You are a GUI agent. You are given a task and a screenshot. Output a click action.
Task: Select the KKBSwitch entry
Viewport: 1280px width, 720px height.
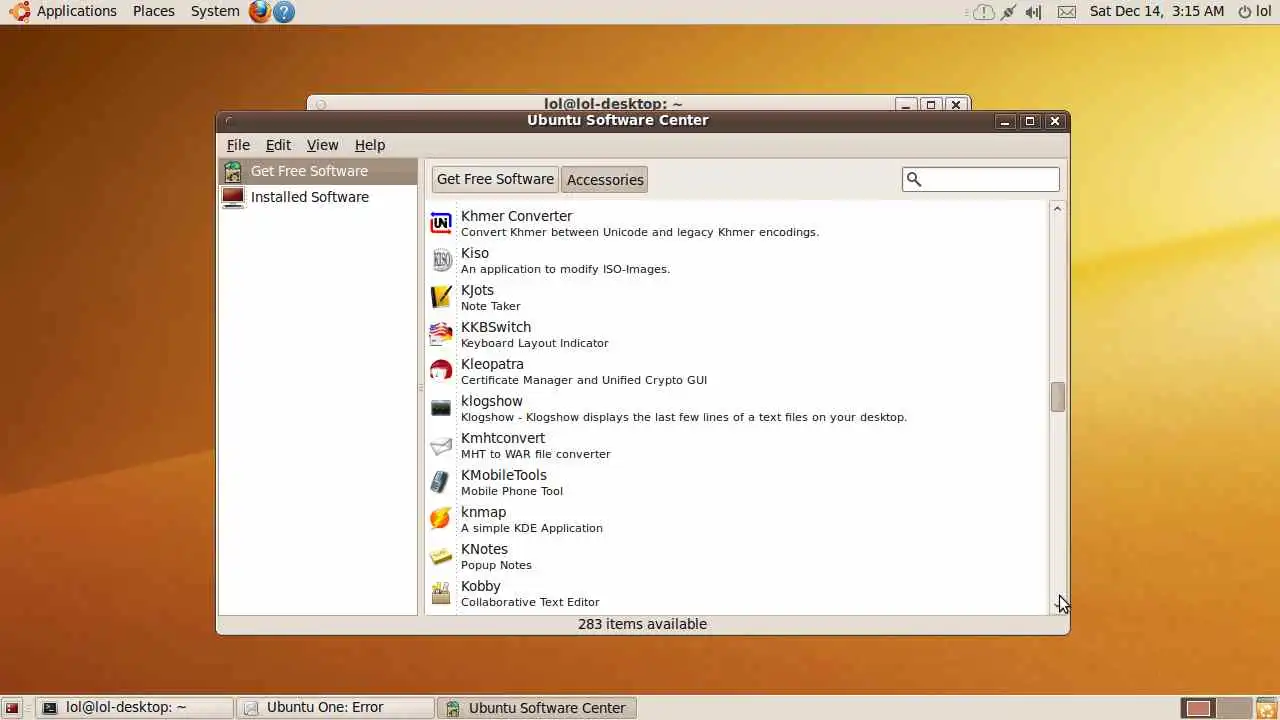click(x=737, y=334)
